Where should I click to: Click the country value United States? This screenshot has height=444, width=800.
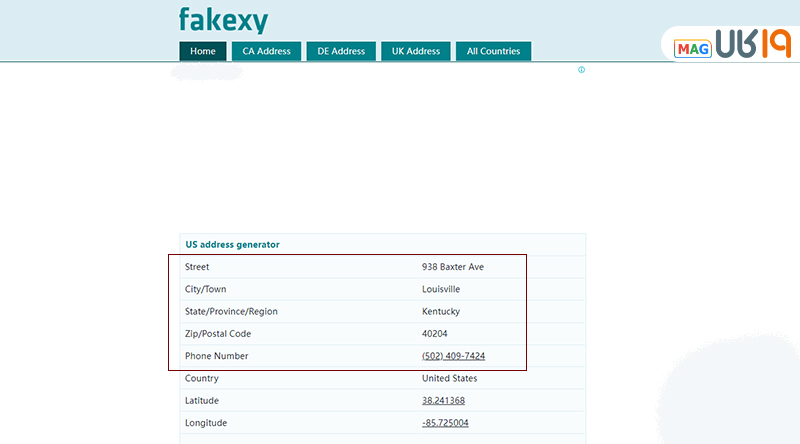449,378
